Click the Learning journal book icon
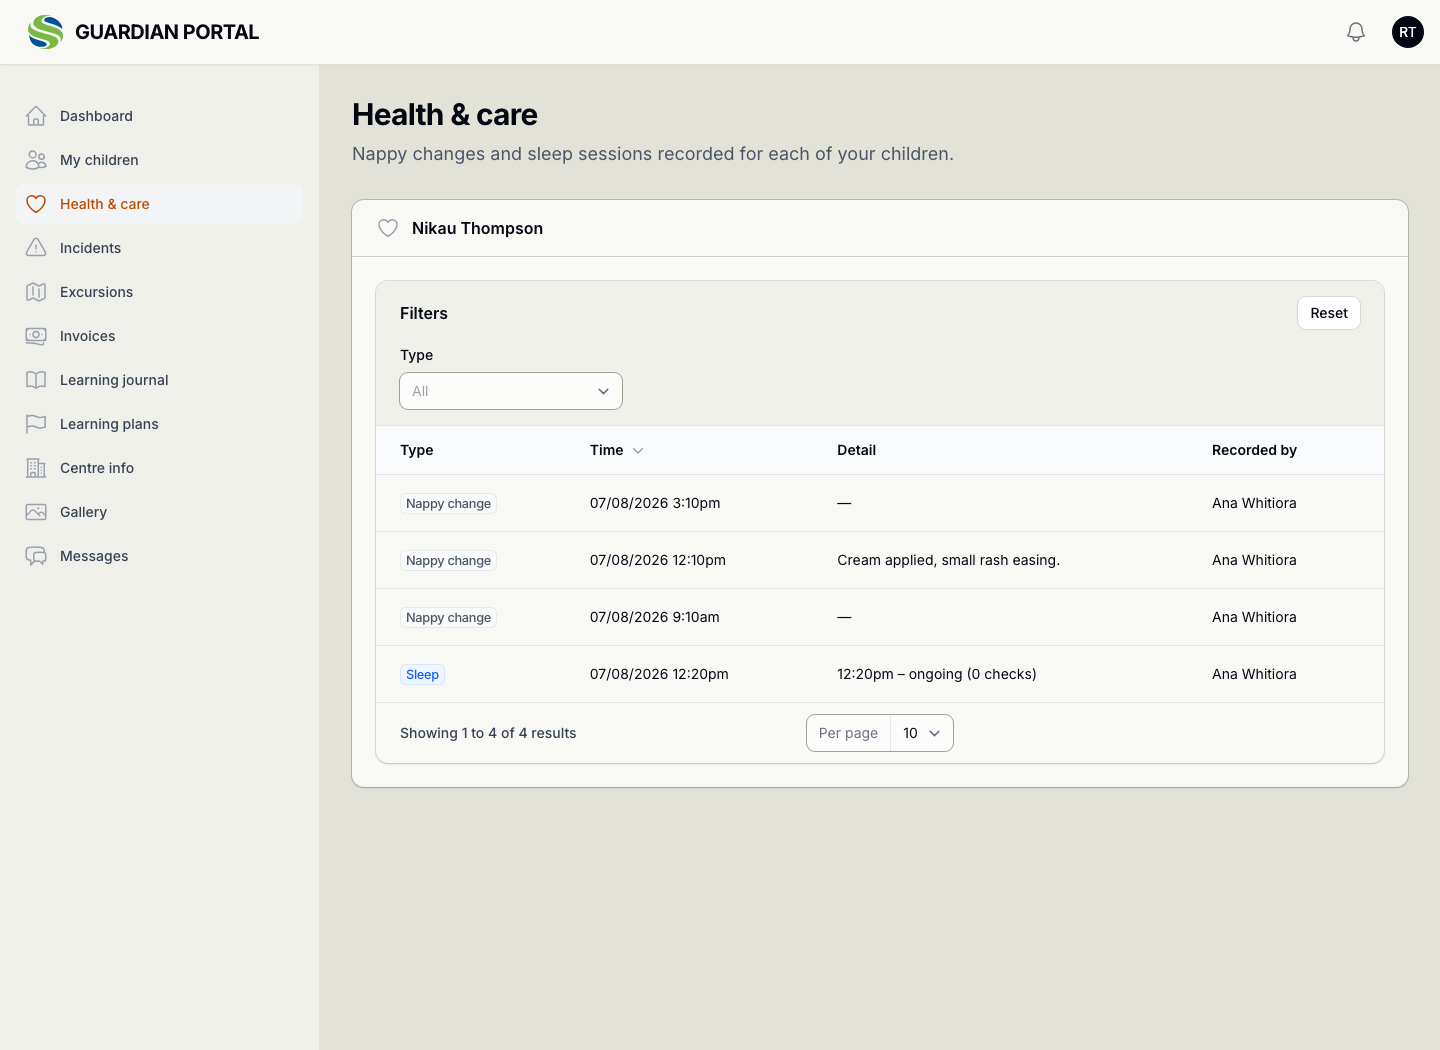Screen dimensions: 1440x1050 36,380
